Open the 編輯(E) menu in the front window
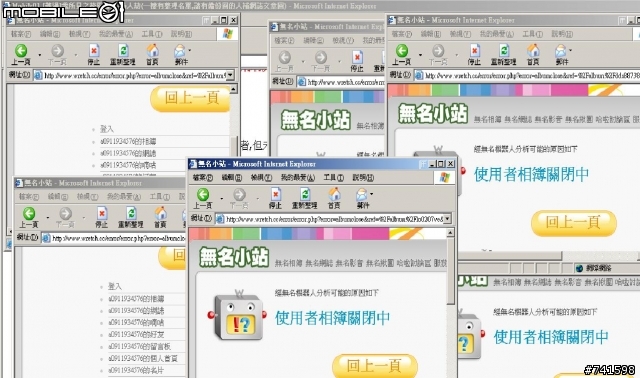The image size is (640, 378). pyautogui.click(x=232, y=178)
